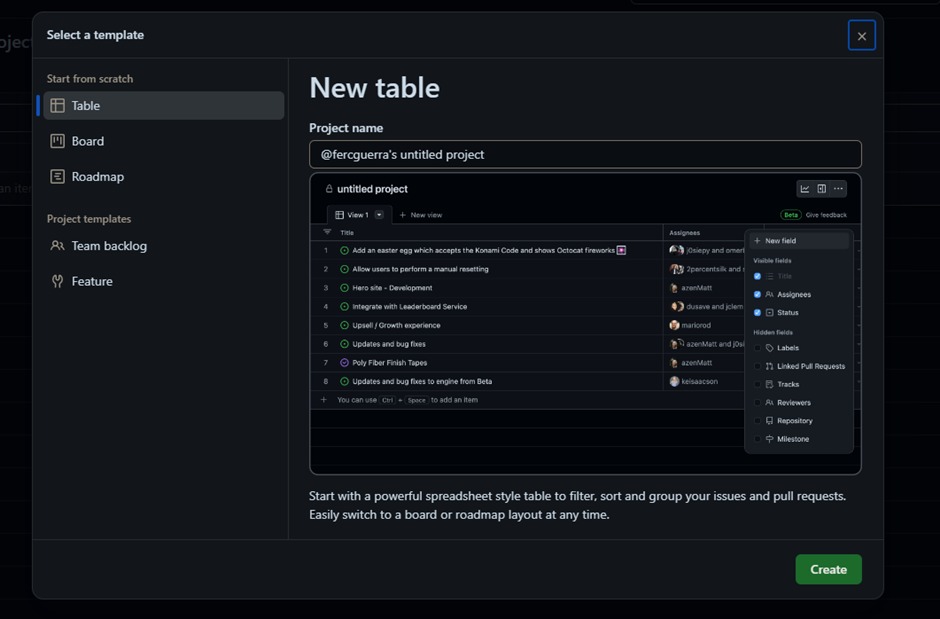
Task: Uncheck the Assignees visible field checkbox
Action: click(757, 295)
